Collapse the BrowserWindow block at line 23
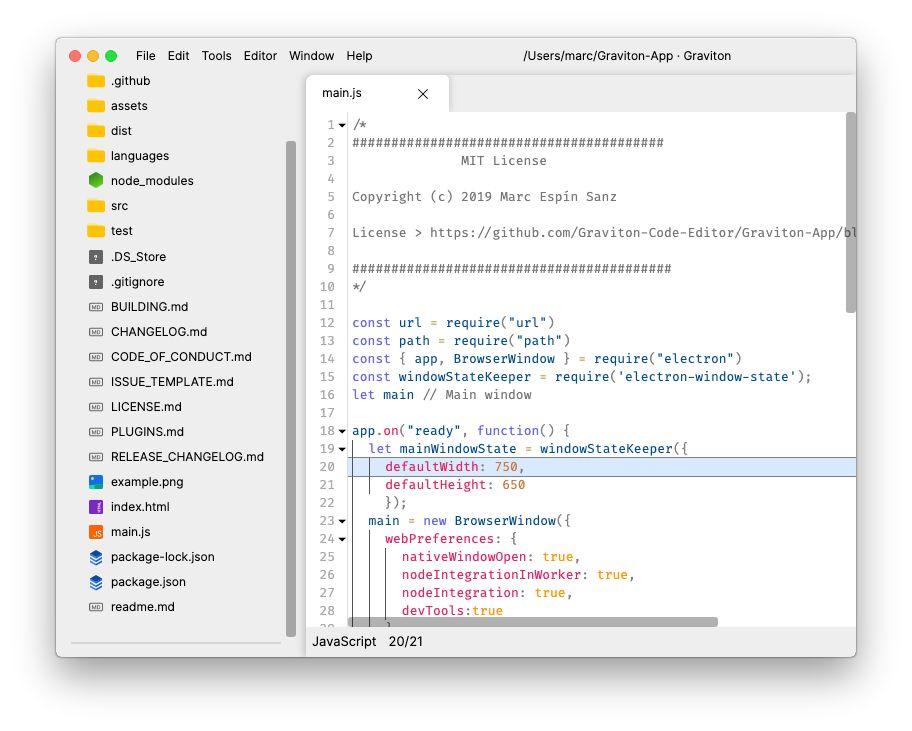 click(342, 522)
